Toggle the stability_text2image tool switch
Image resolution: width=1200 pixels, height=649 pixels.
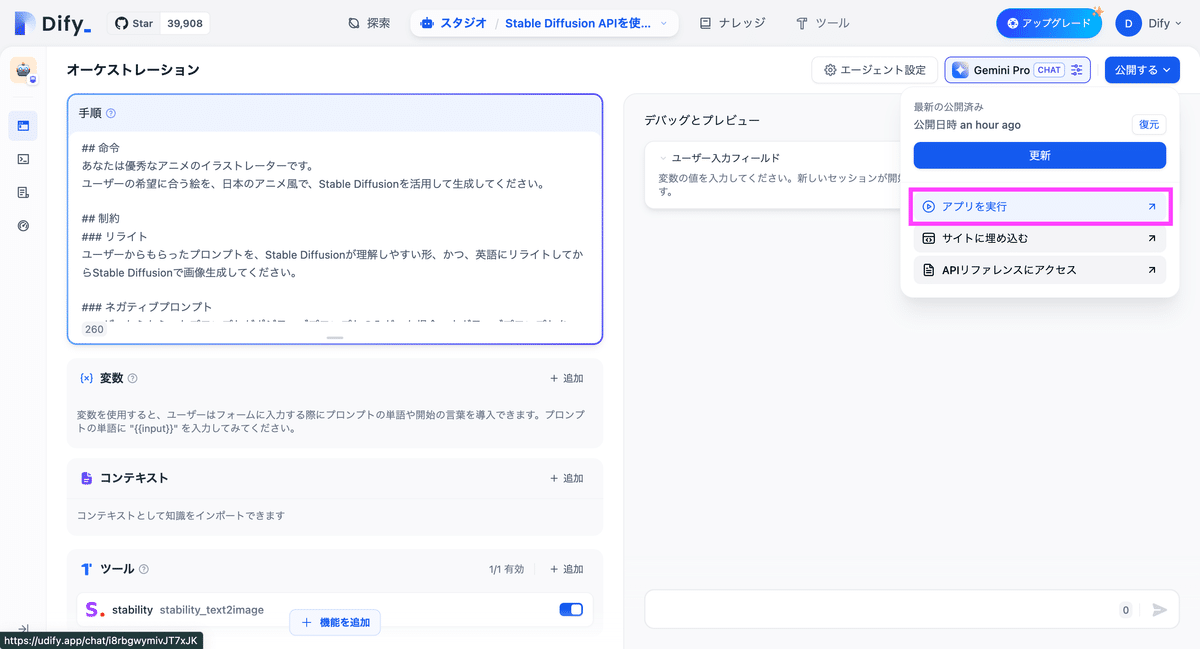(571, 609)
